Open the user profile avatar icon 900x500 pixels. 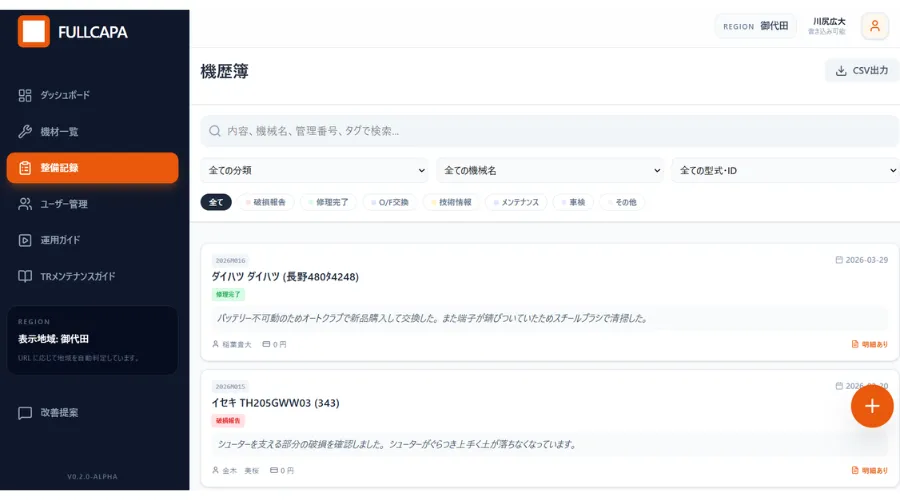(x=874, y=26)
